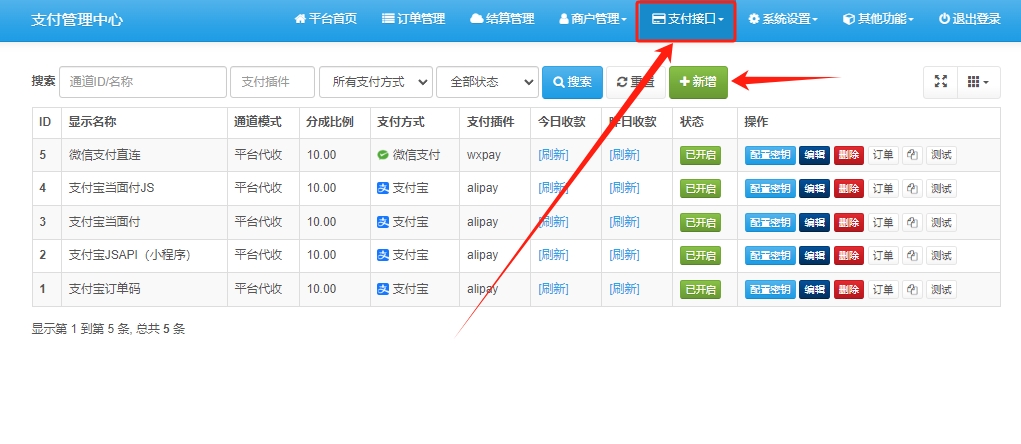1021x444 pixels.
Task: Focus the 支付插件 input field
Action: pos(272,82)
